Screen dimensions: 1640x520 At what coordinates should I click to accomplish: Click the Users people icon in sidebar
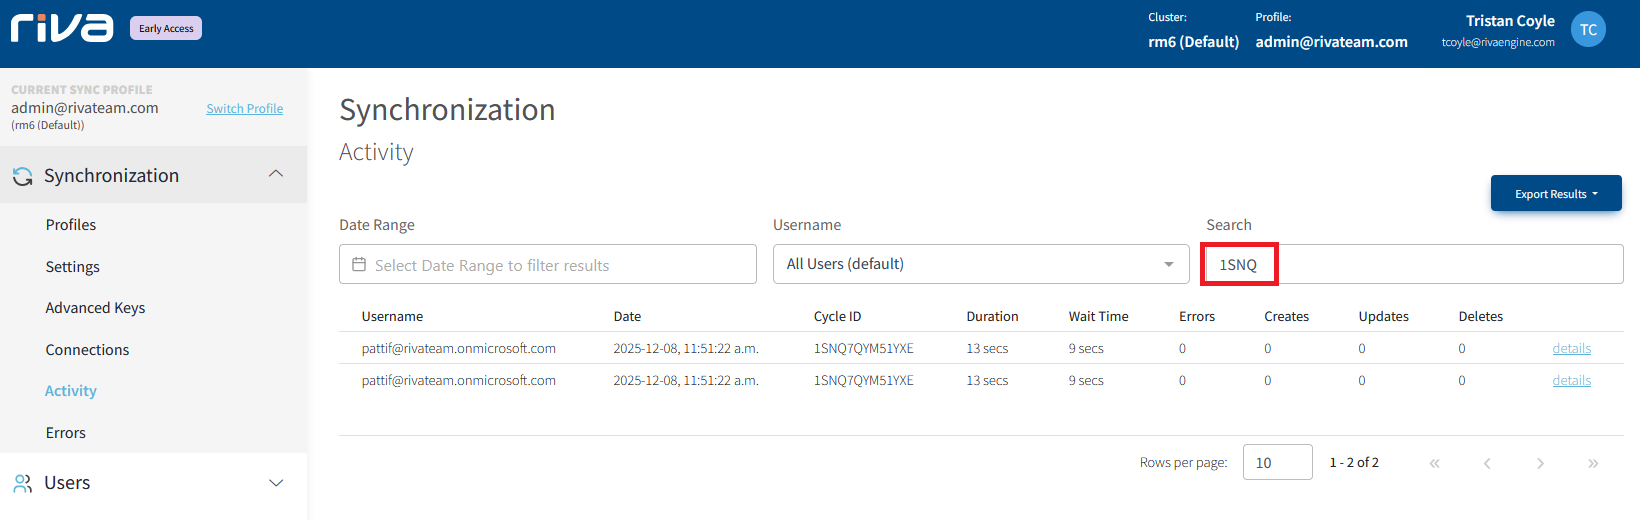(23, 483)
